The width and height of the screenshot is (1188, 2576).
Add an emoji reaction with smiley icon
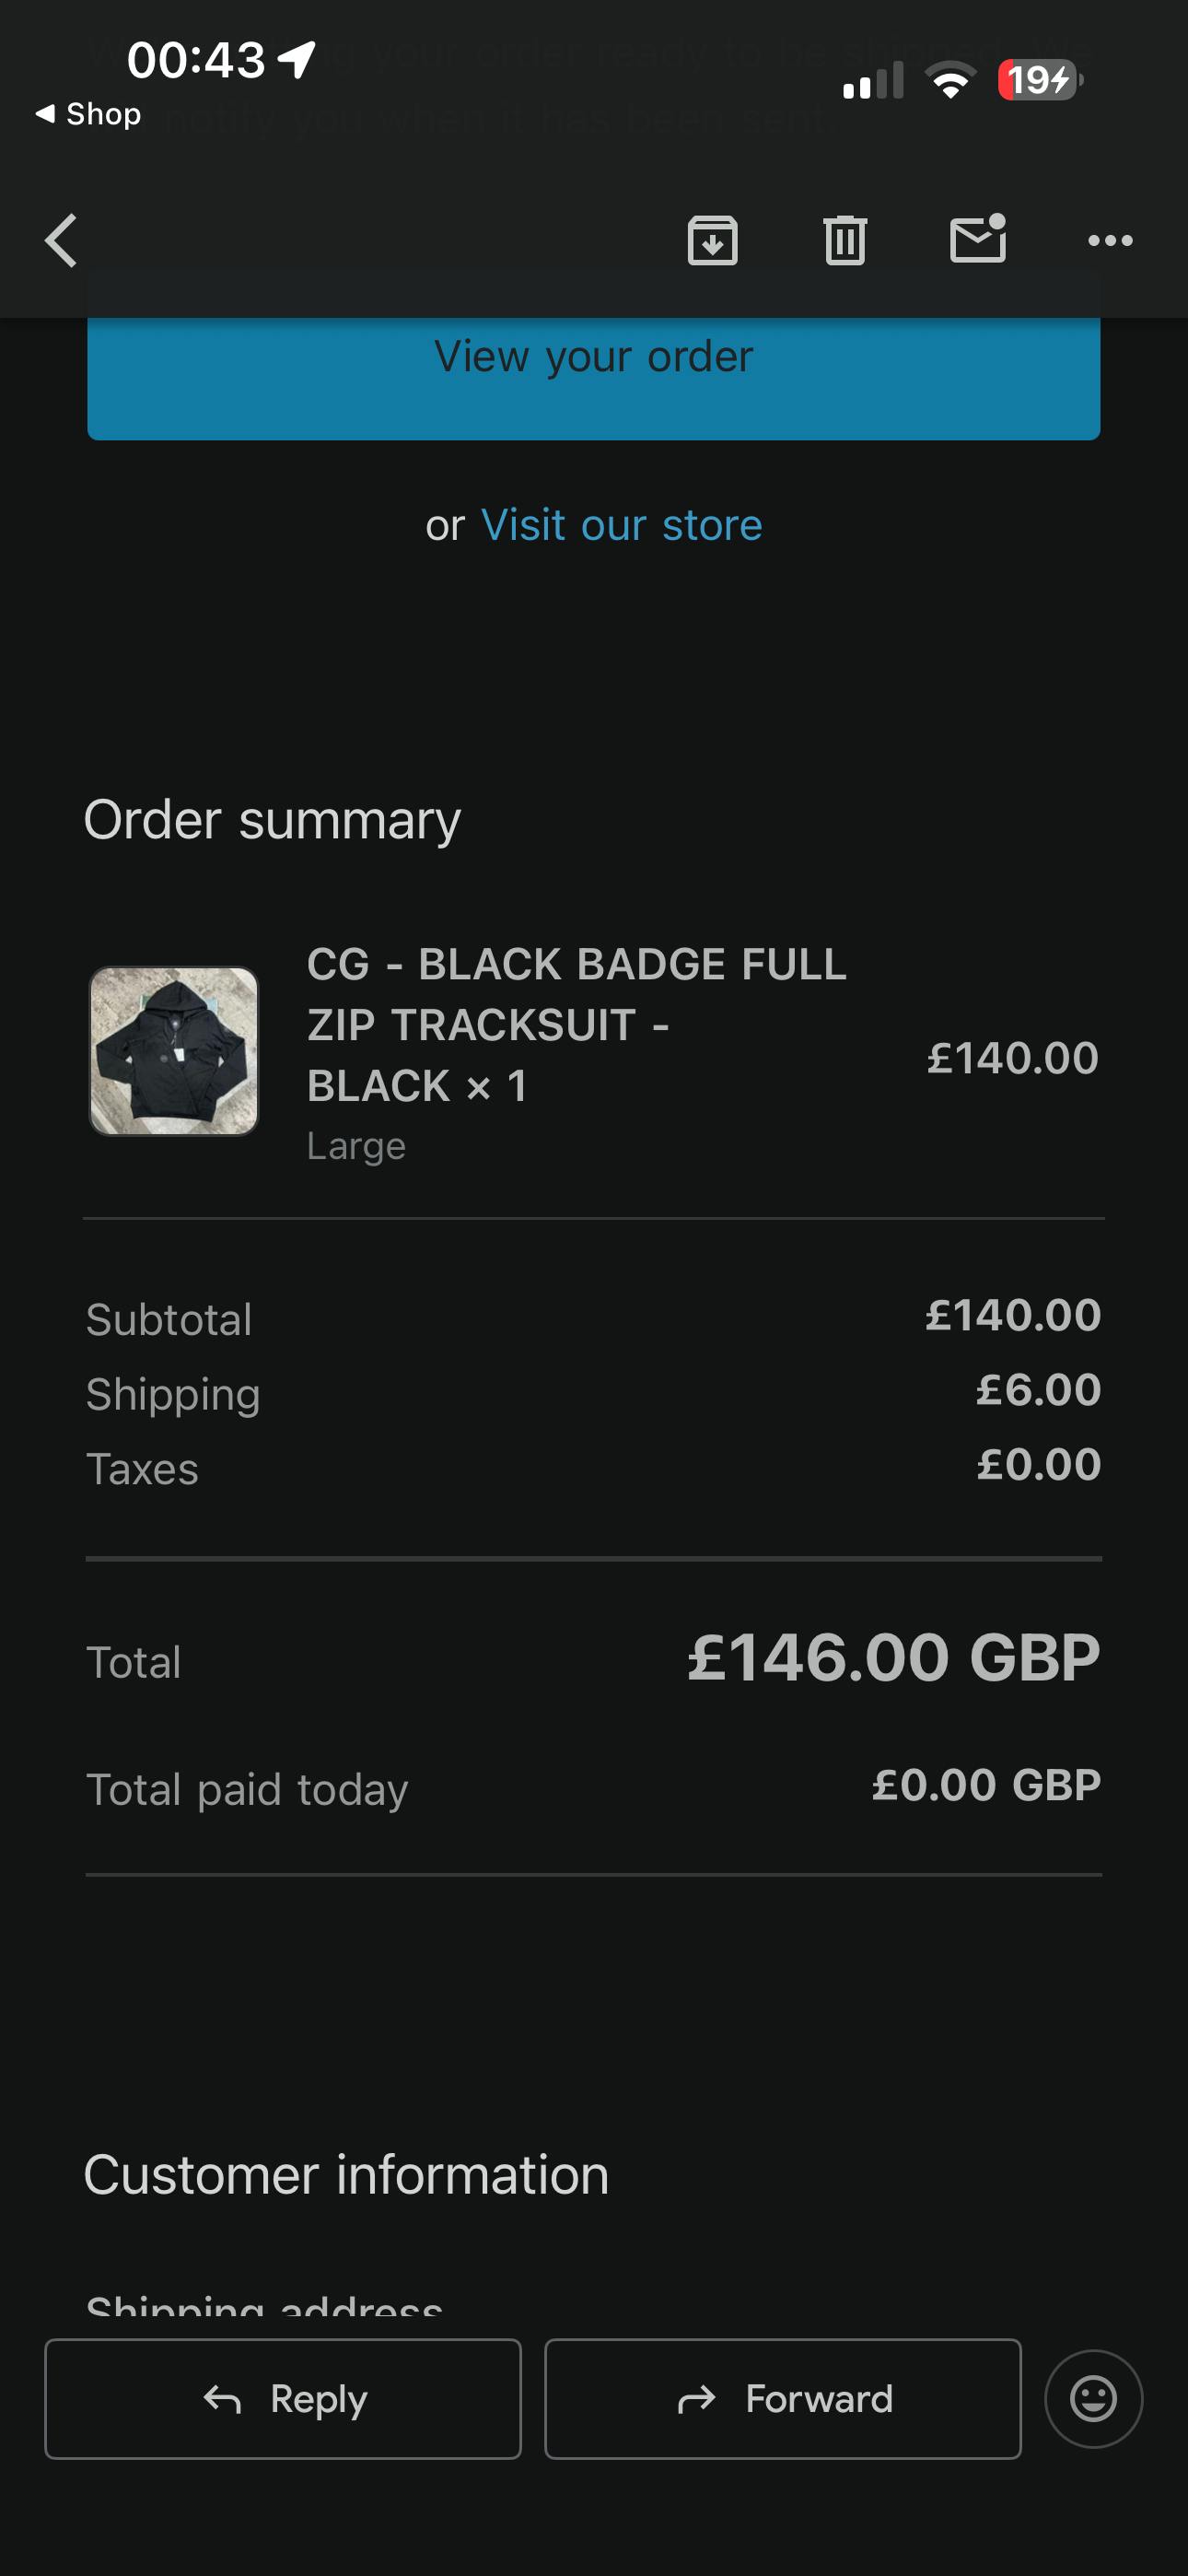pyautogui.click(x=1093, y=2398)
